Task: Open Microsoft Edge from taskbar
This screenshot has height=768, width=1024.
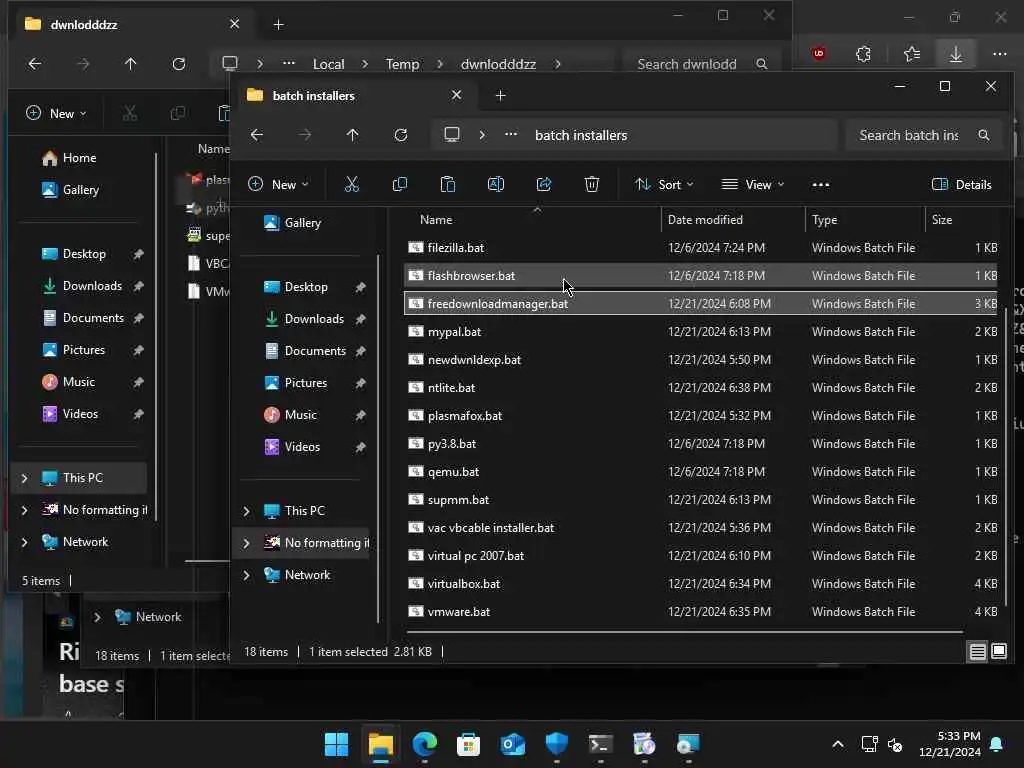Action: (x=424, y=744)
